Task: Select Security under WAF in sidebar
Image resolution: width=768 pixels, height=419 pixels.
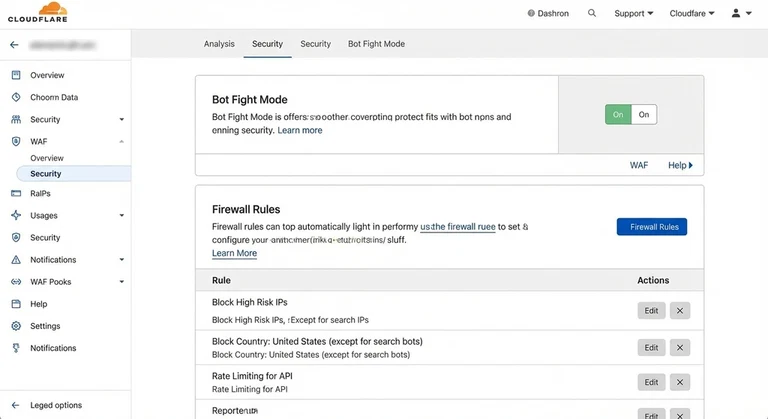Action: coord(46,174)
